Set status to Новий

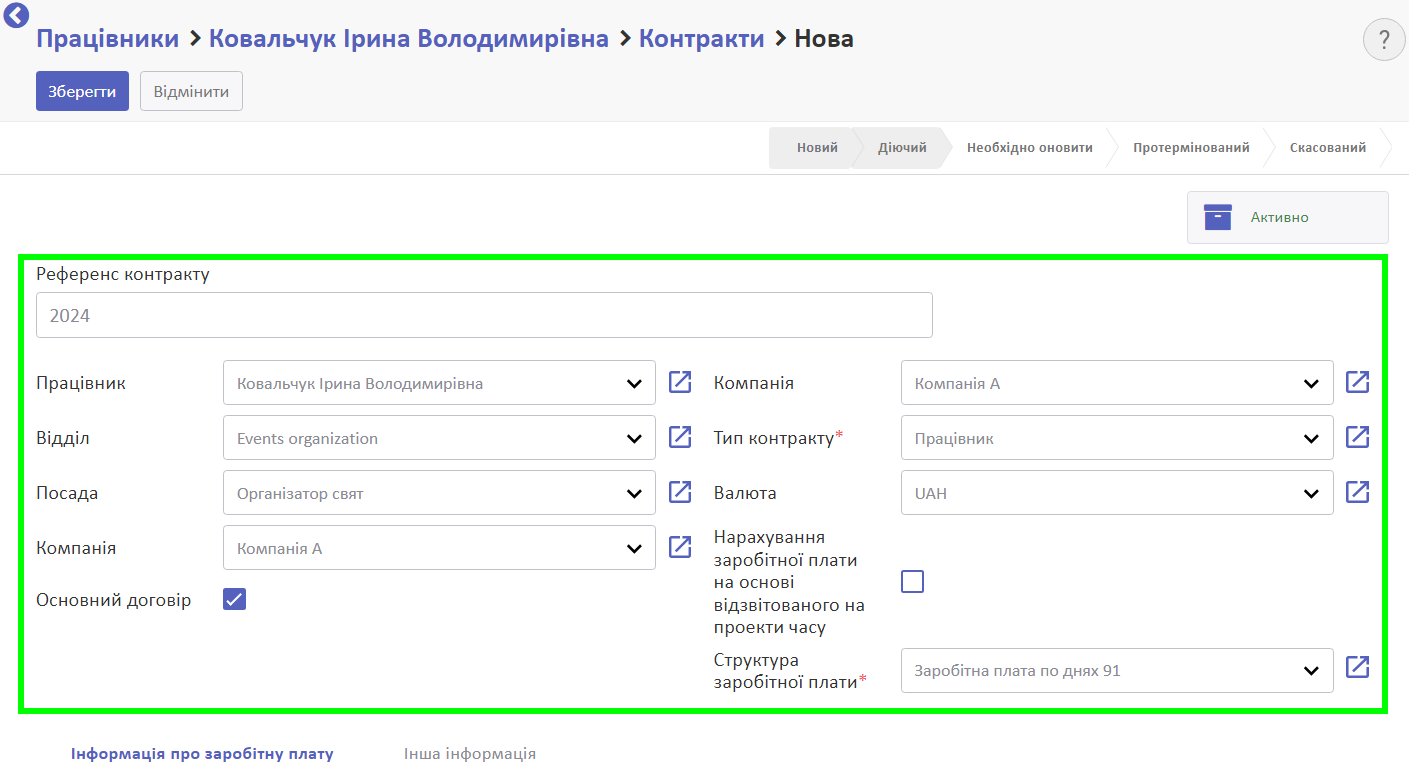(x=816, y=148)
